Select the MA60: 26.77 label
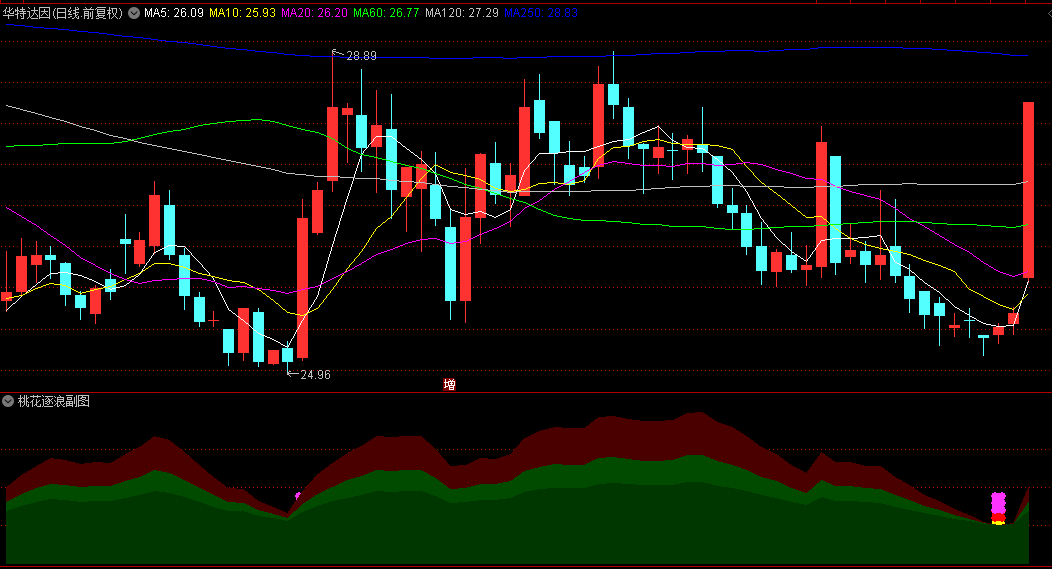1052x569 pixels. coord(386,13)
